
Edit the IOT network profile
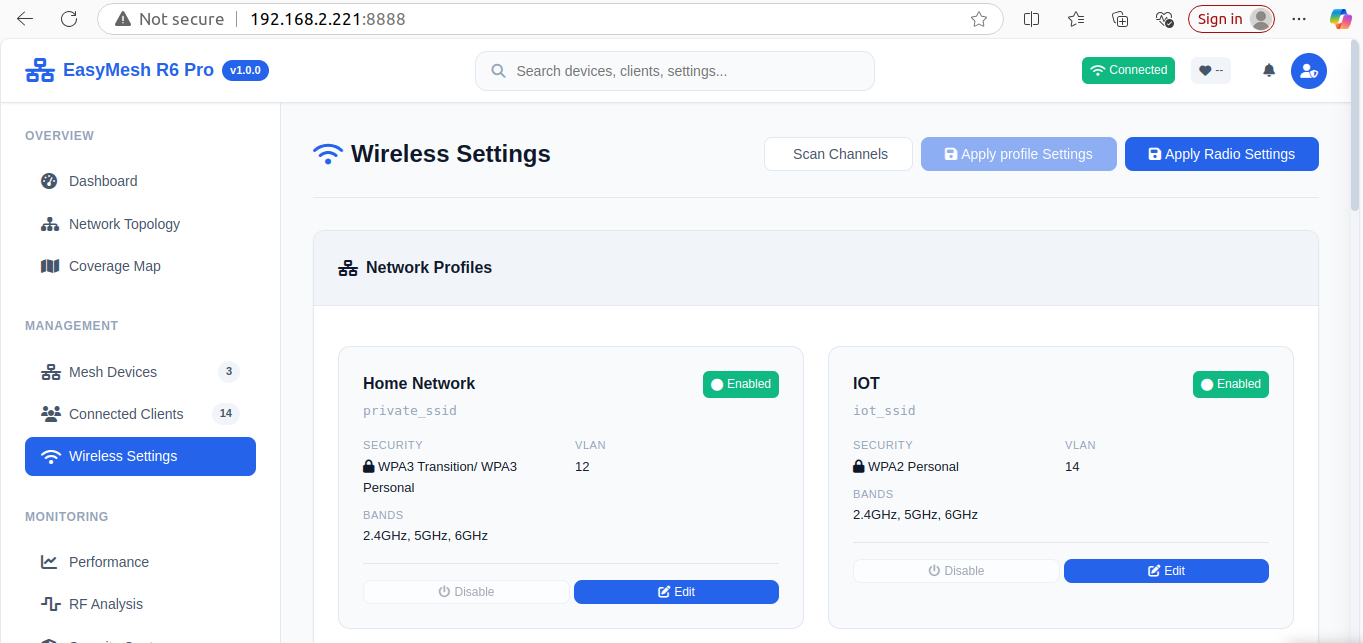1166,571
